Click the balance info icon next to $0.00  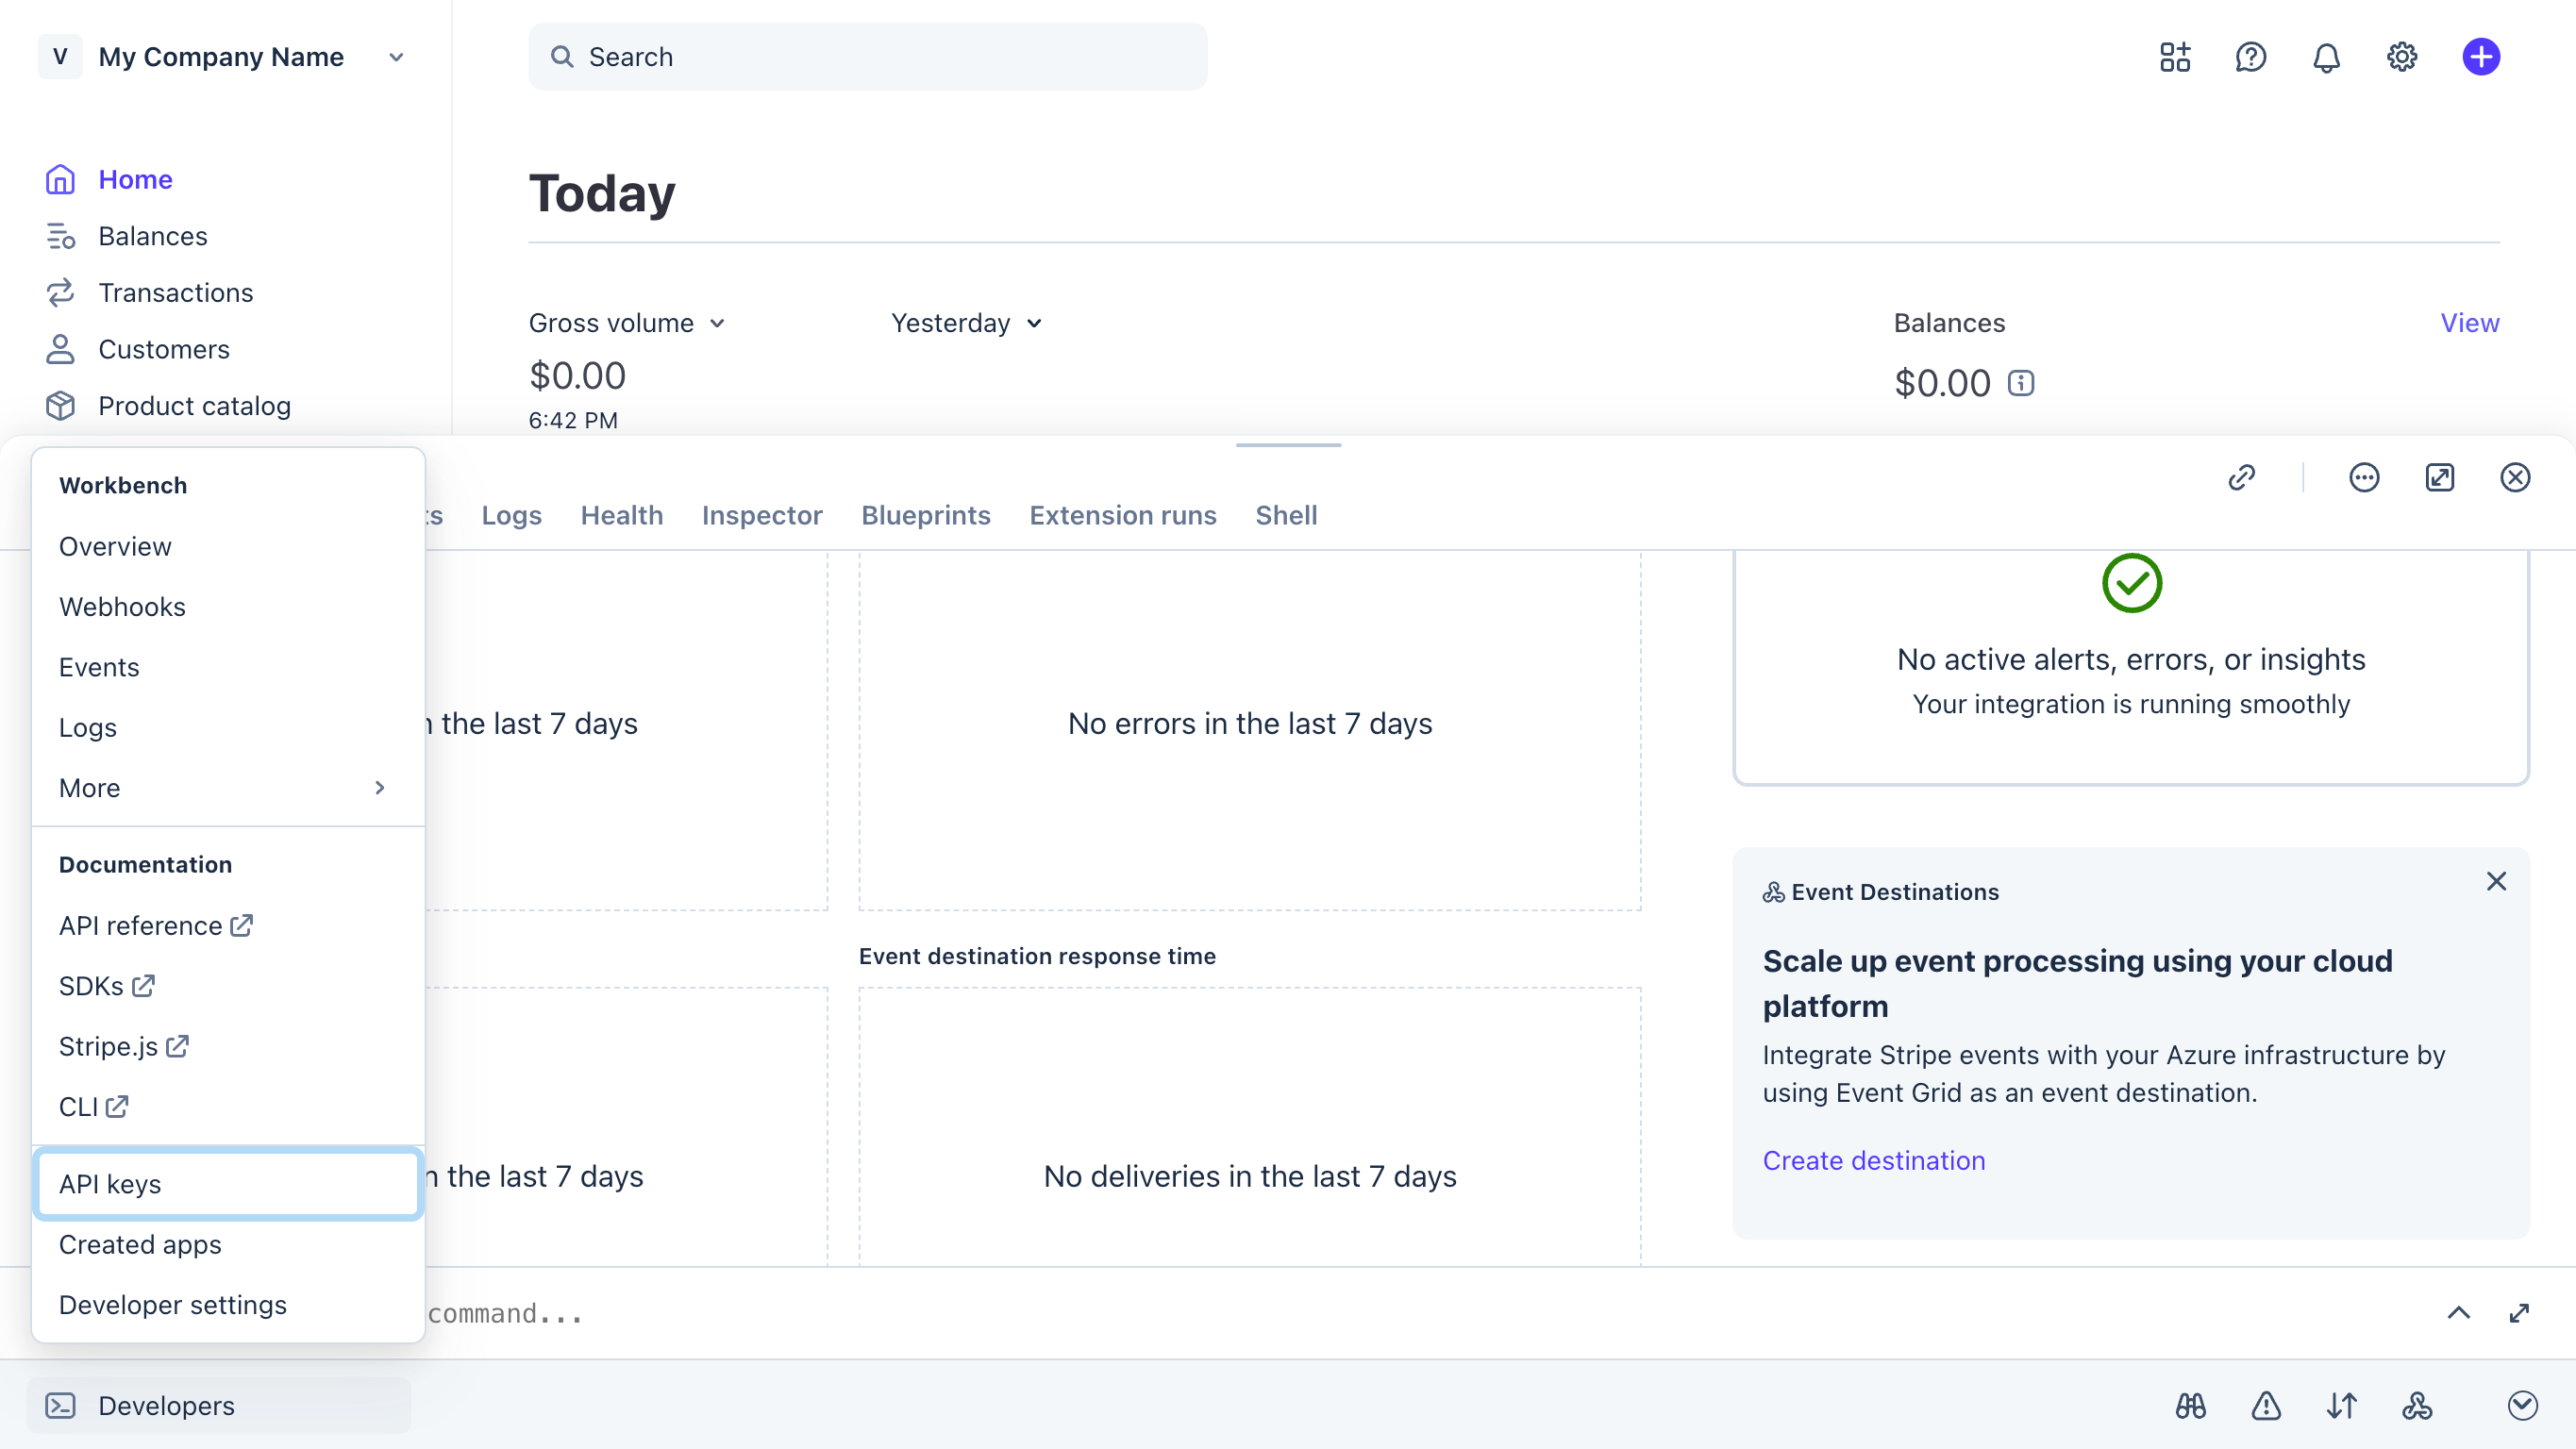[x=2021, y=383]
